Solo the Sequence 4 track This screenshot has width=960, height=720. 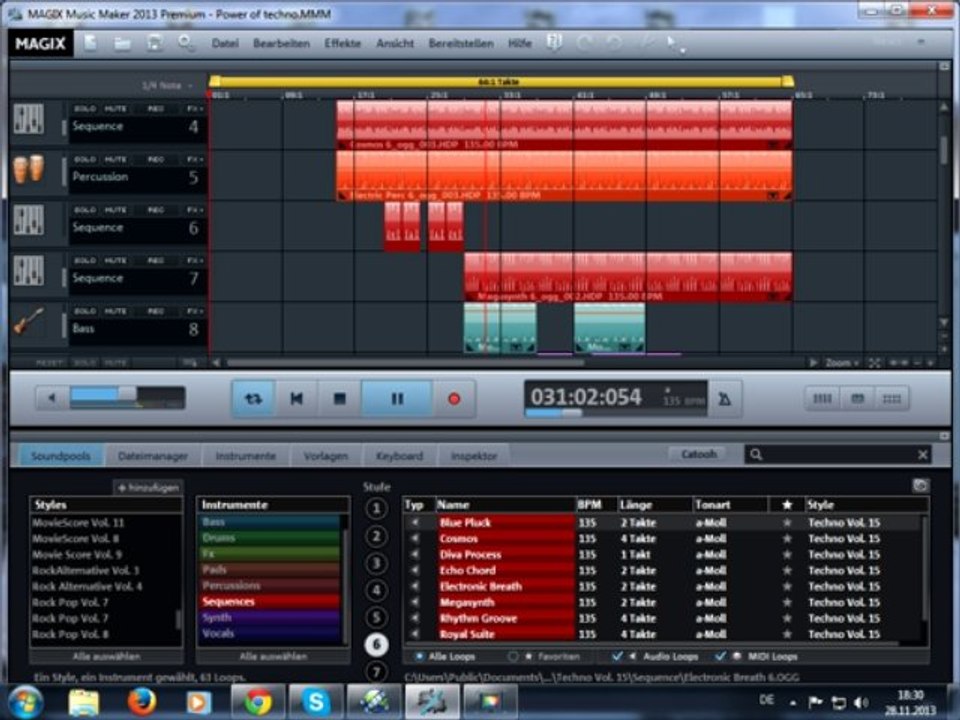coord(84,108)
